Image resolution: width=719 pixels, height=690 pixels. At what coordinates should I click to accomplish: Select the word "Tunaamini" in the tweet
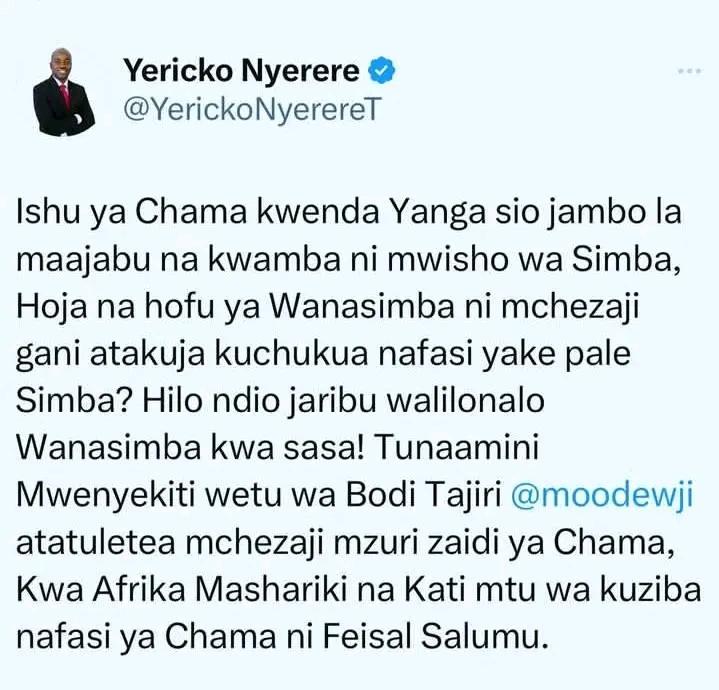coord(456,447)
